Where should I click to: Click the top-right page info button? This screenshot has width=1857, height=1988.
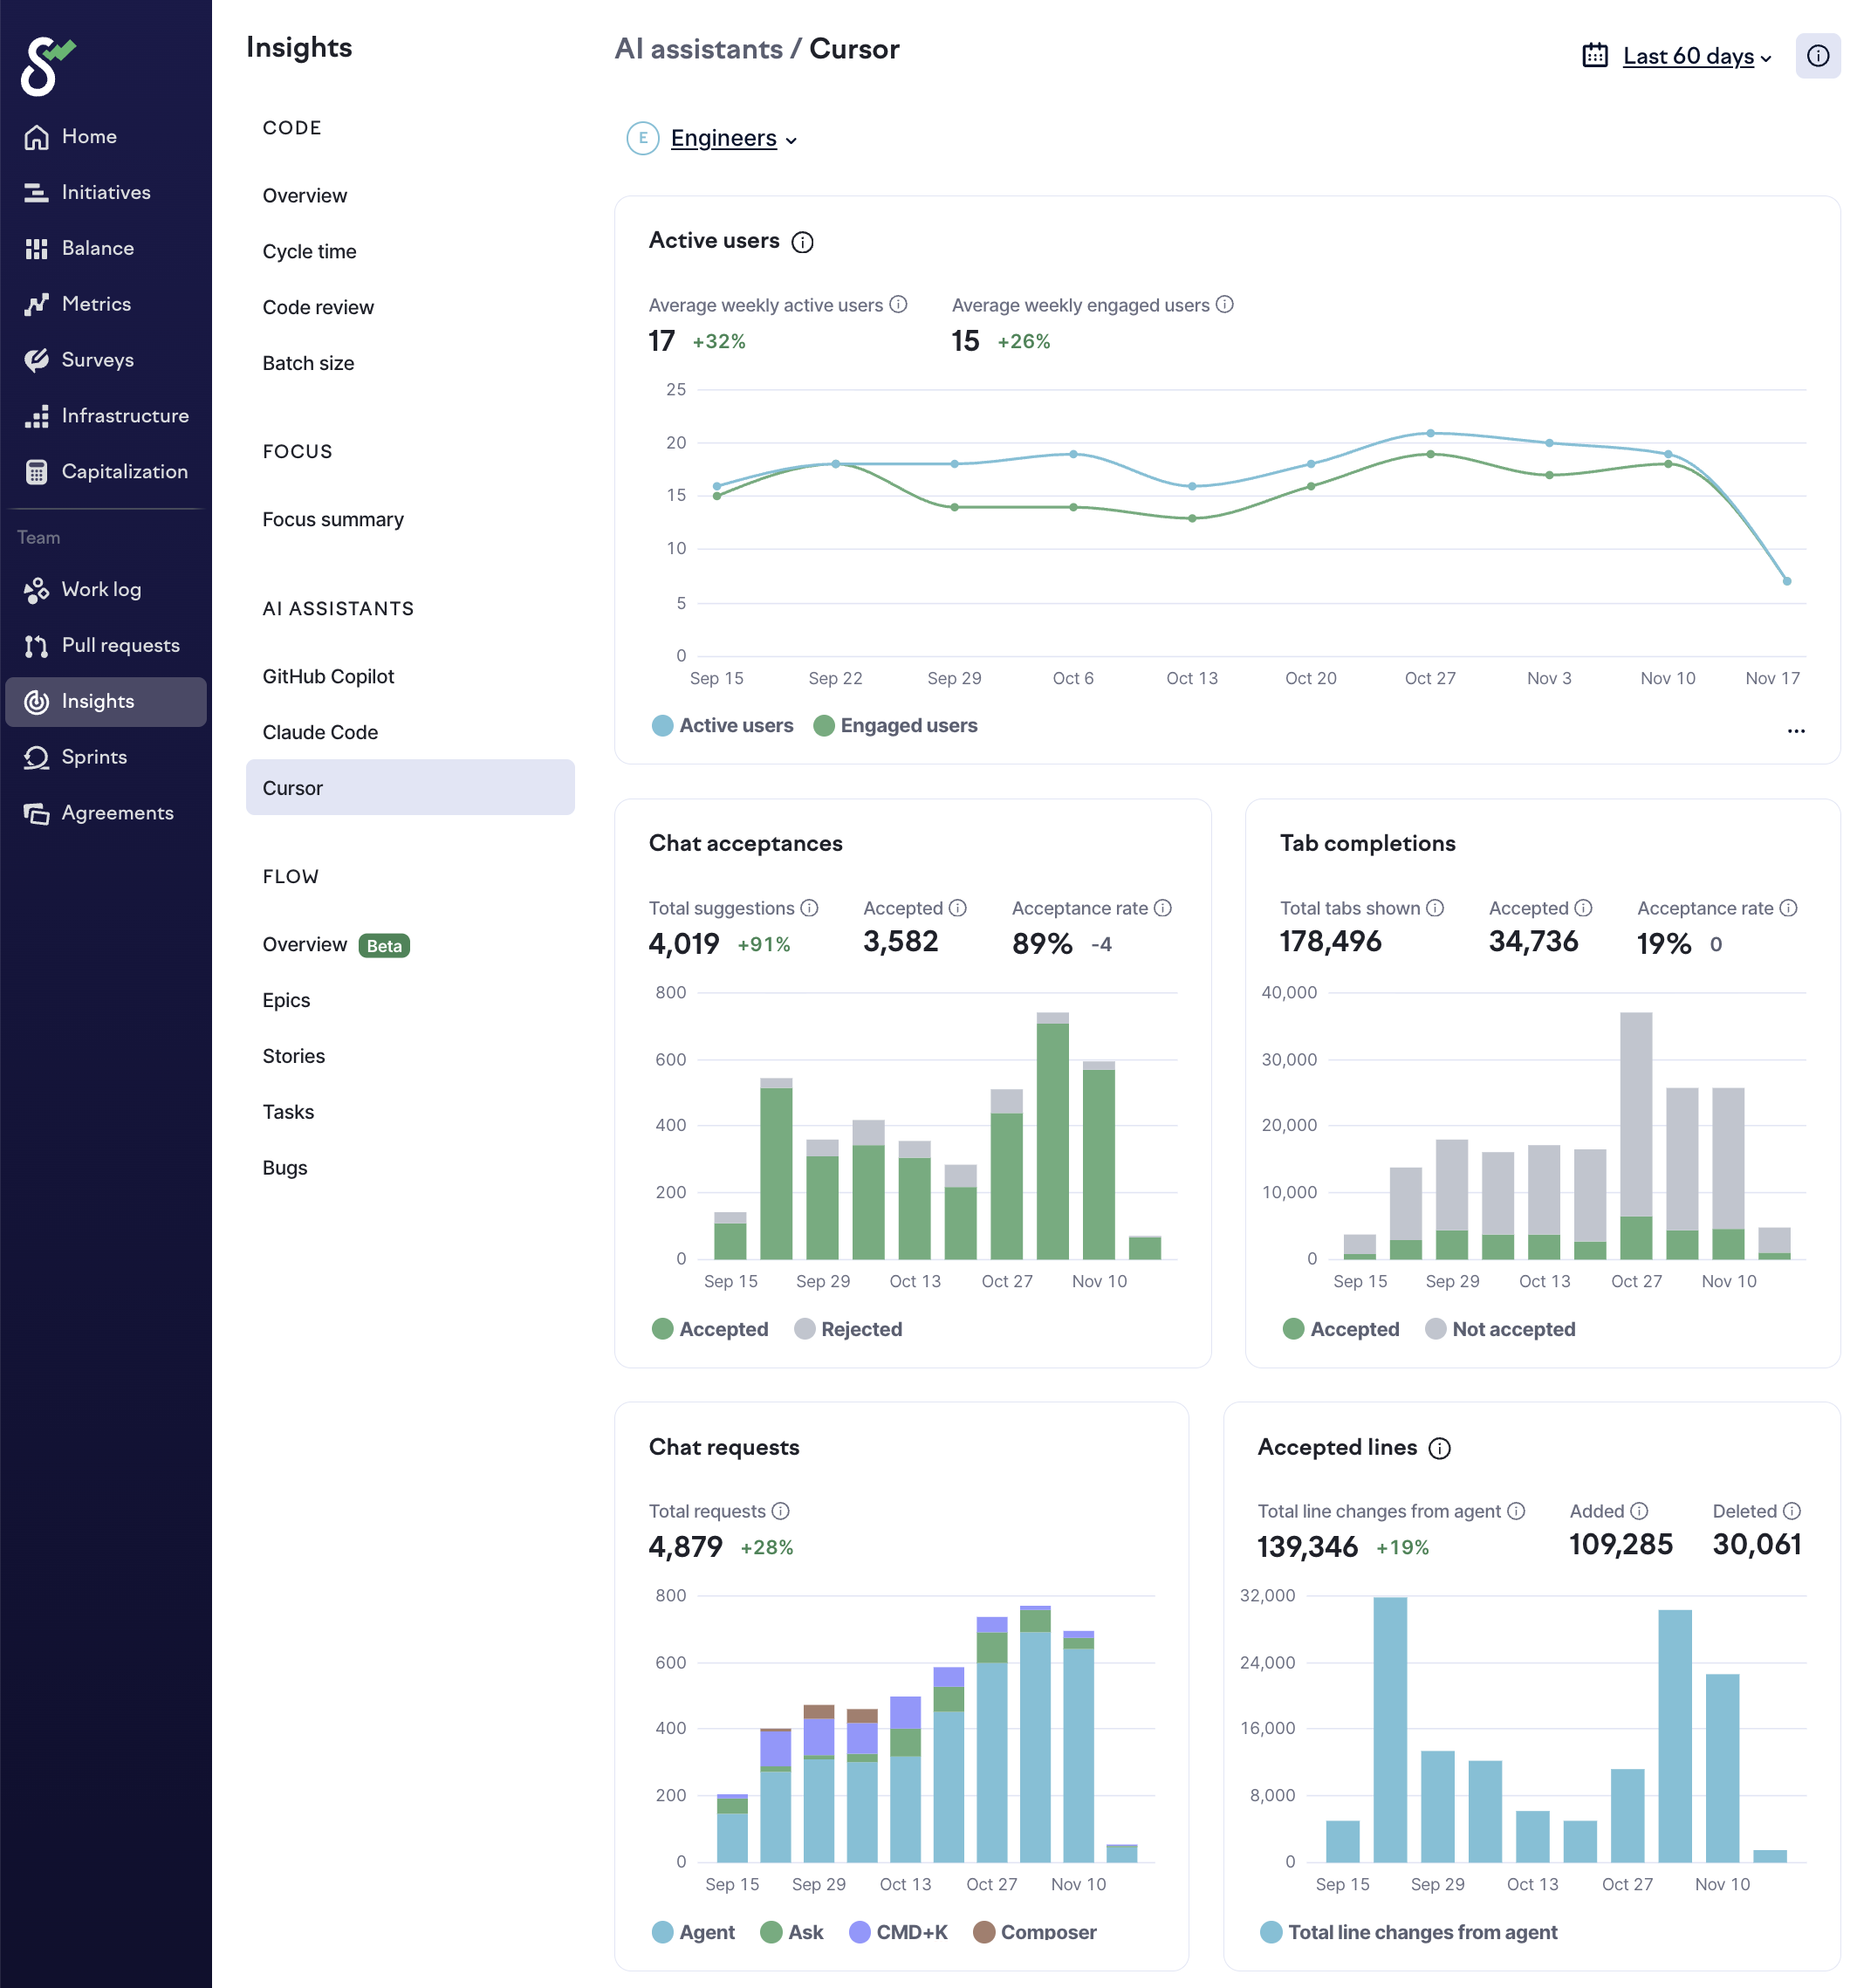(x=1816, y=56)
